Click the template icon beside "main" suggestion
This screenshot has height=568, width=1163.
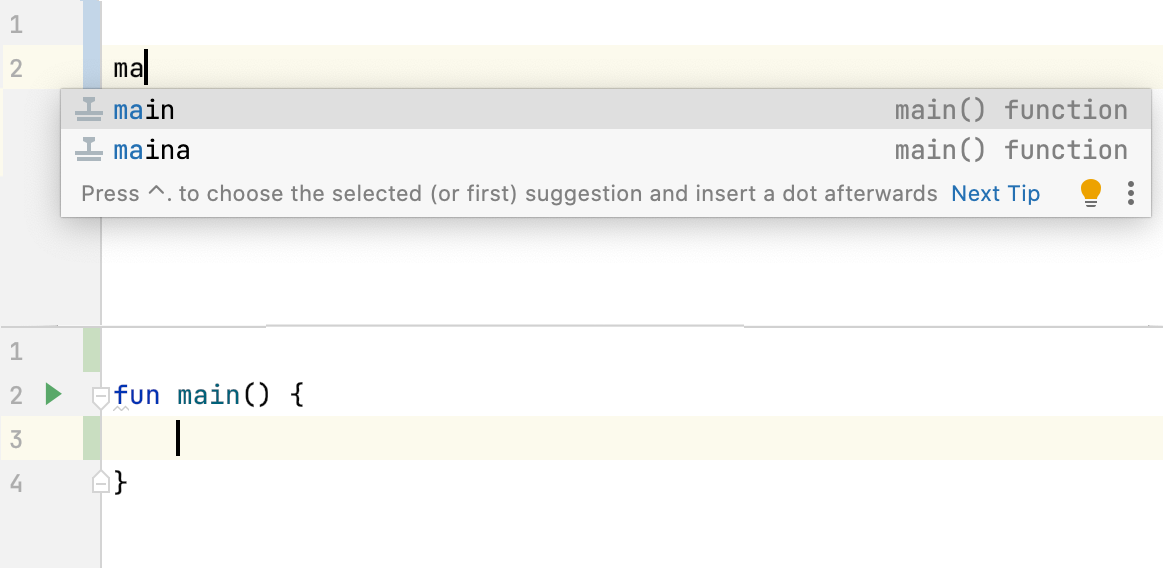[x=90, y=109]
